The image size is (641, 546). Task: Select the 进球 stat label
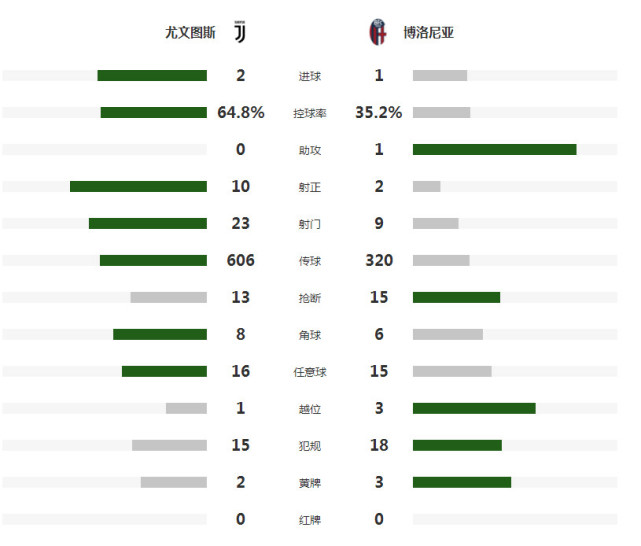(310, 76)
